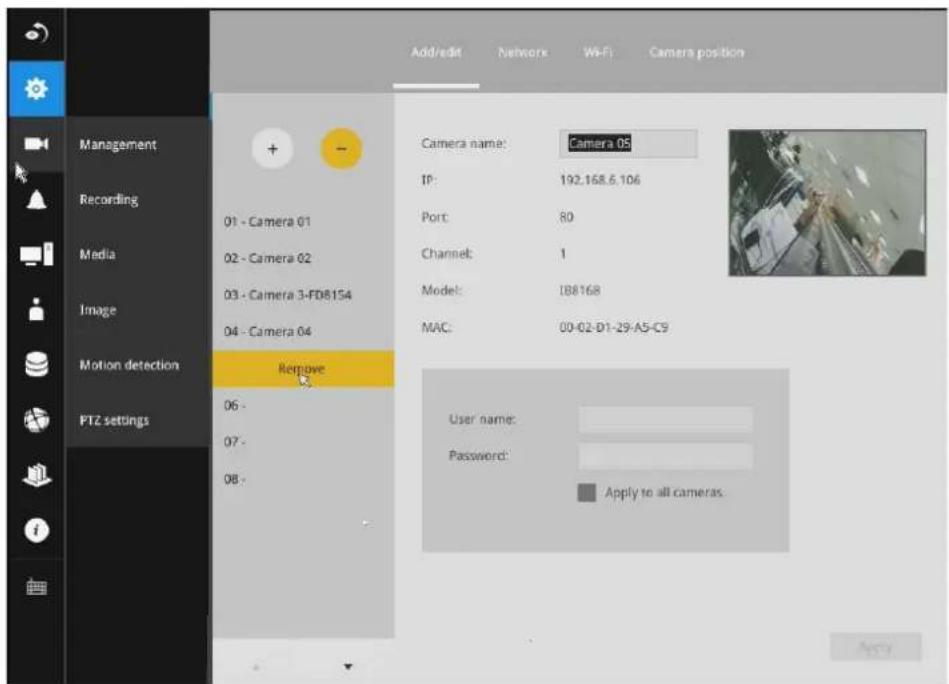The image size is (949, 684).
Task: Click the User name input field
Action: [x=666, y=419]
